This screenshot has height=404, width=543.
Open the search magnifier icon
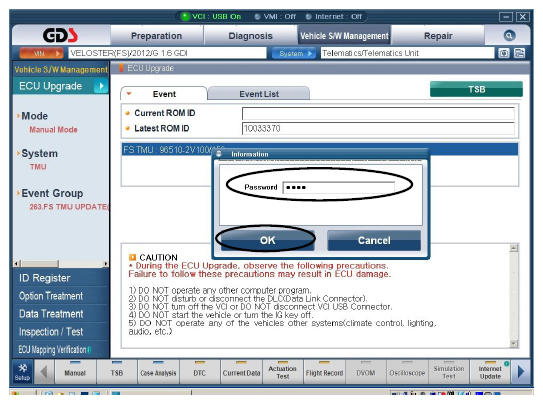point(509,35)
